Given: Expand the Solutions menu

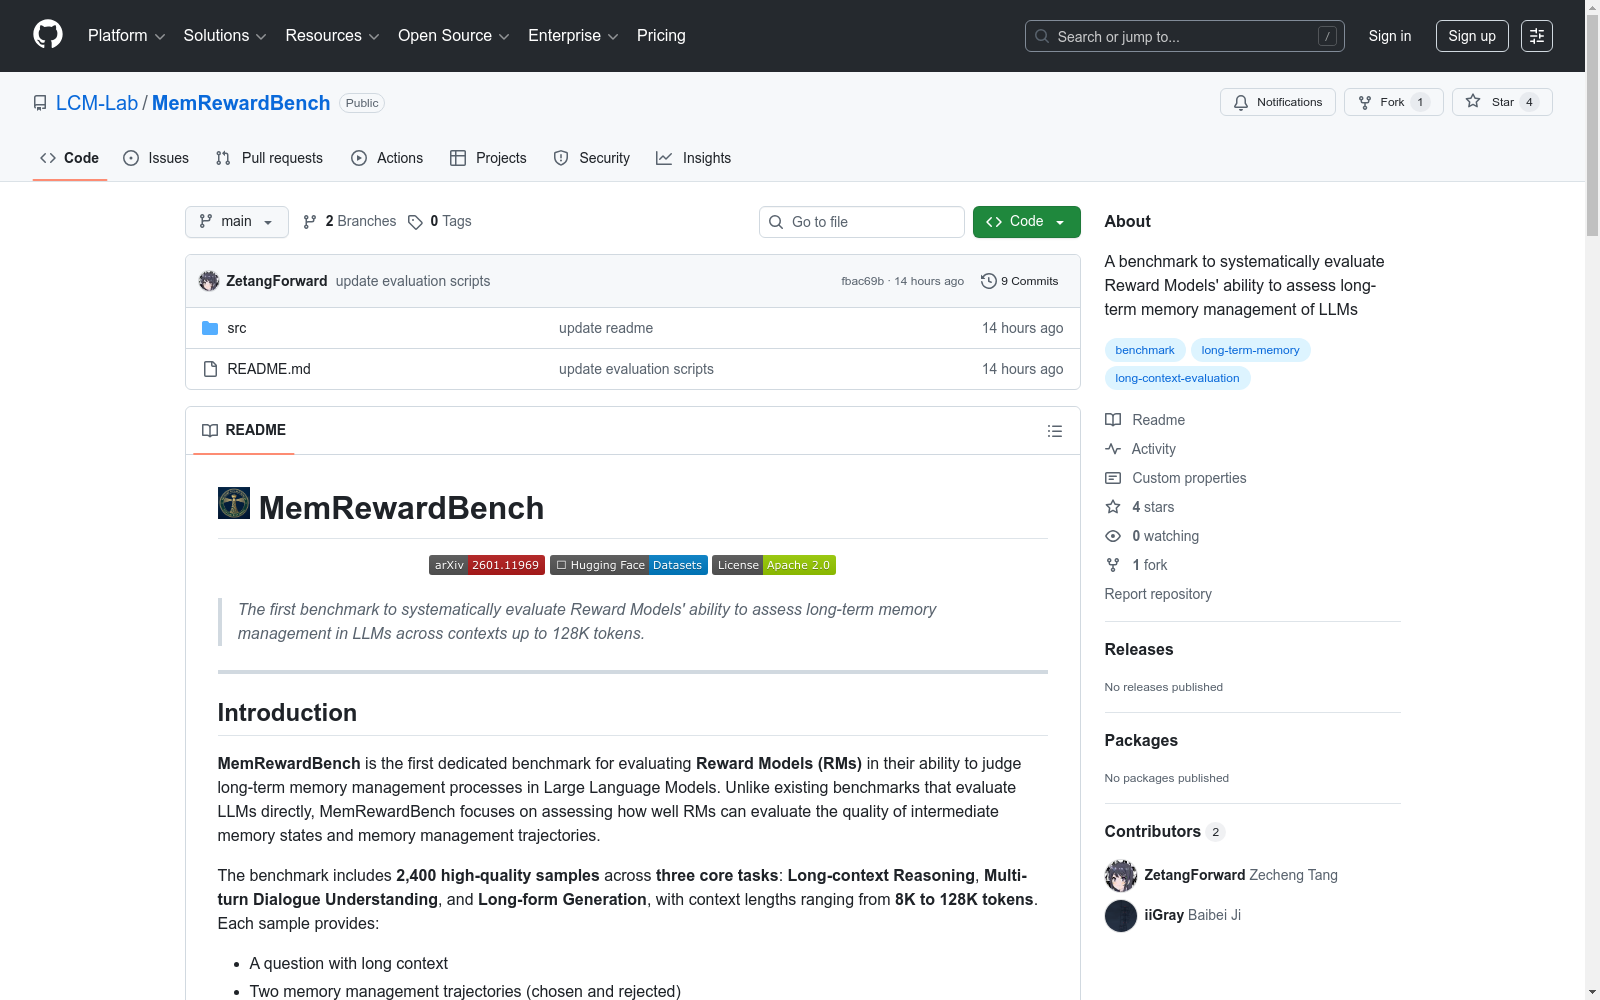Looking at the screenshot, I should (x=225, y=36).
